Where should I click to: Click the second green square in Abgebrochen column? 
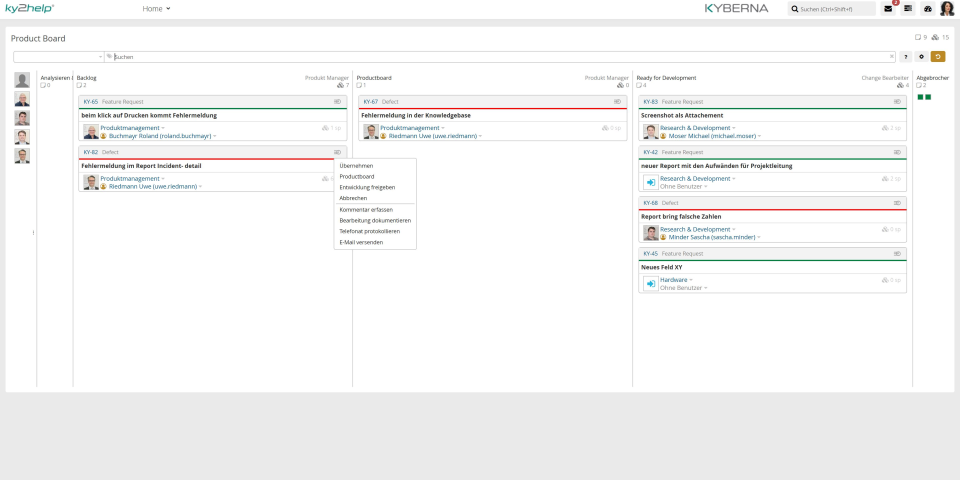click(928, 97)
